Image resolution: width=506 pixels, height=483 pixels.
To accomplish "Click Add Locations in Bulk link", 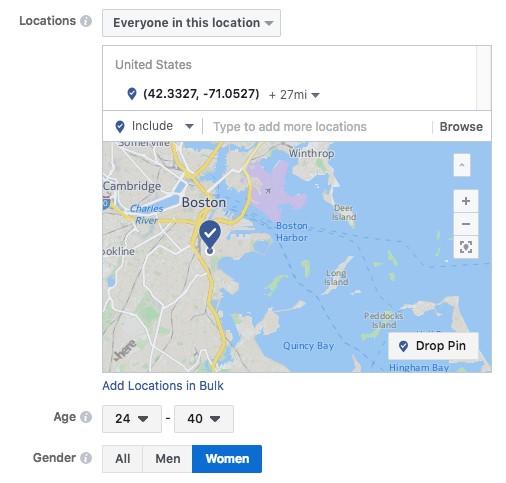I will [163, 386].
